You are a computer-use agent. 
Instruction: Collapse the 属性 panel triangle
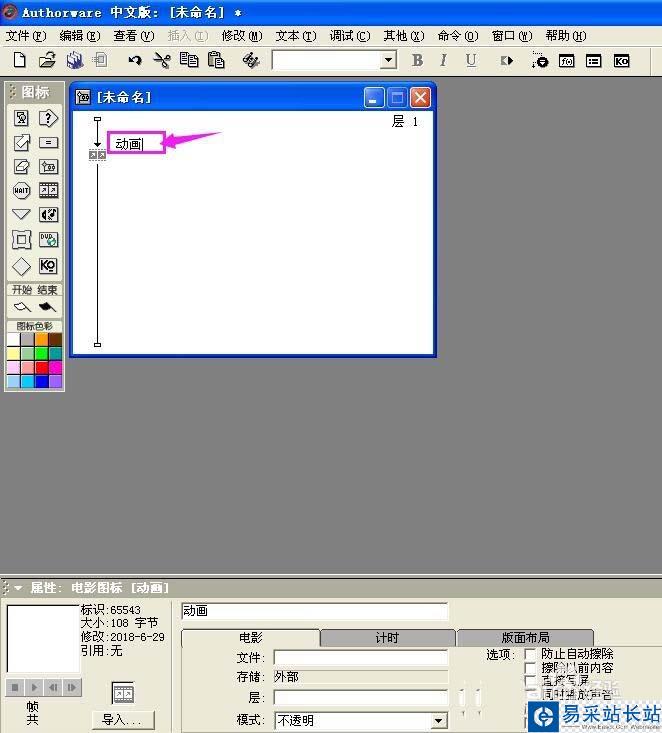[18, 588]
